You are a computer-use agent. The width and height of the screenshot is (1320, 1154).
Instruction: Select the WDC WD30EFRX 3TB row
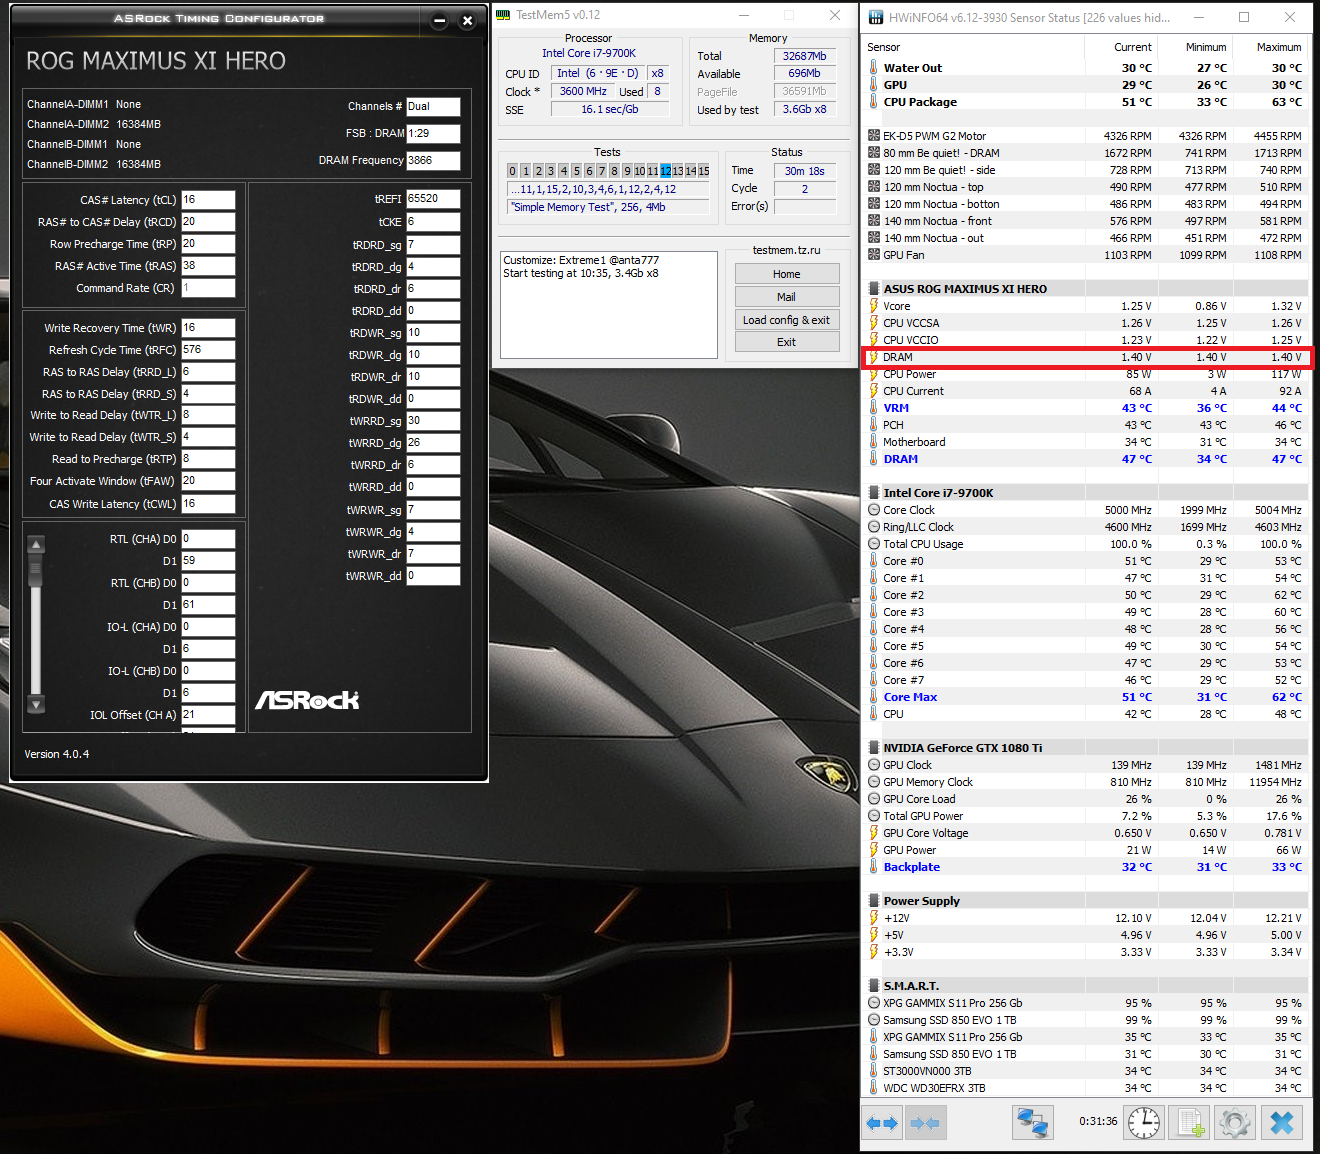coord(1086,1088)
